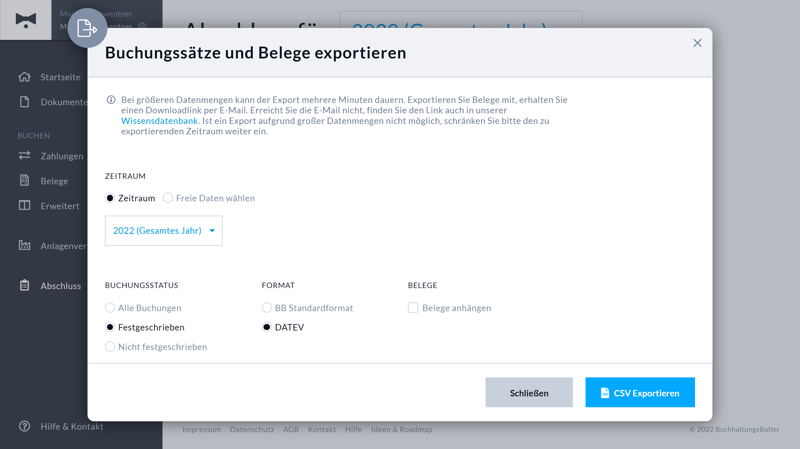Open the 2022 (Gesamtes Jahr) dropdown
The height and width of the screenshot is (449, 800).
pos(164,231)
